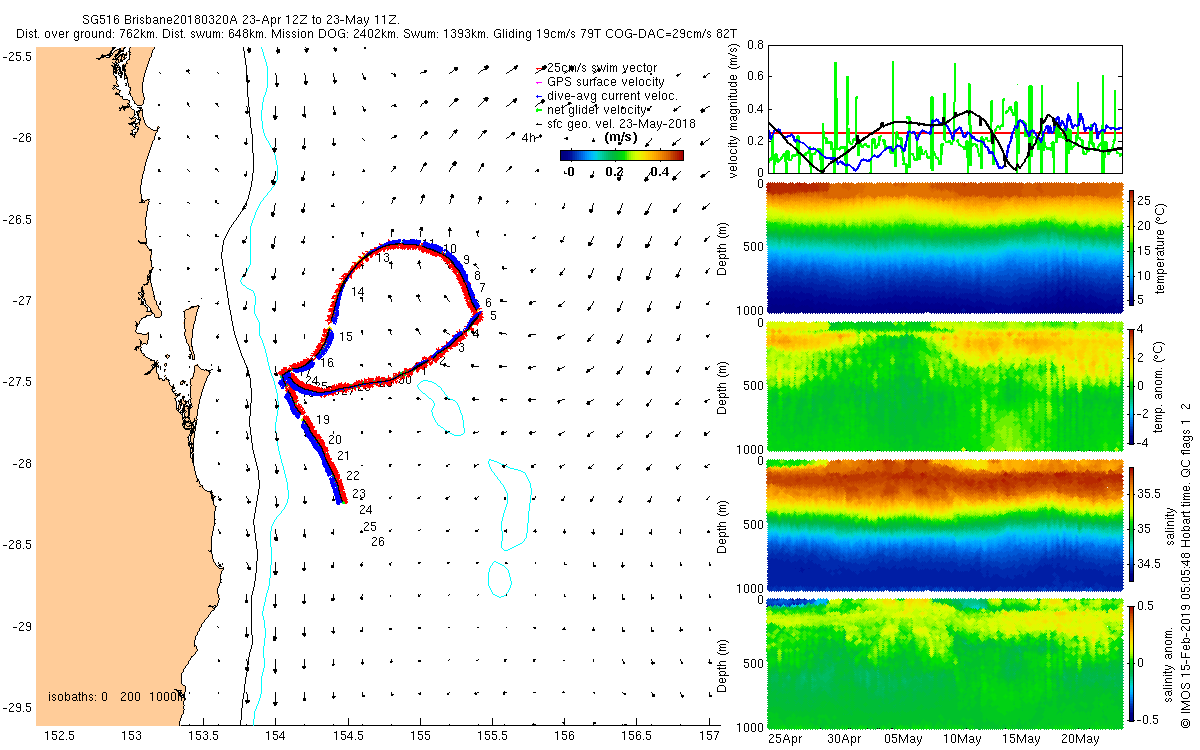Click the temp. anom. colorbar

pos(1132,385)
